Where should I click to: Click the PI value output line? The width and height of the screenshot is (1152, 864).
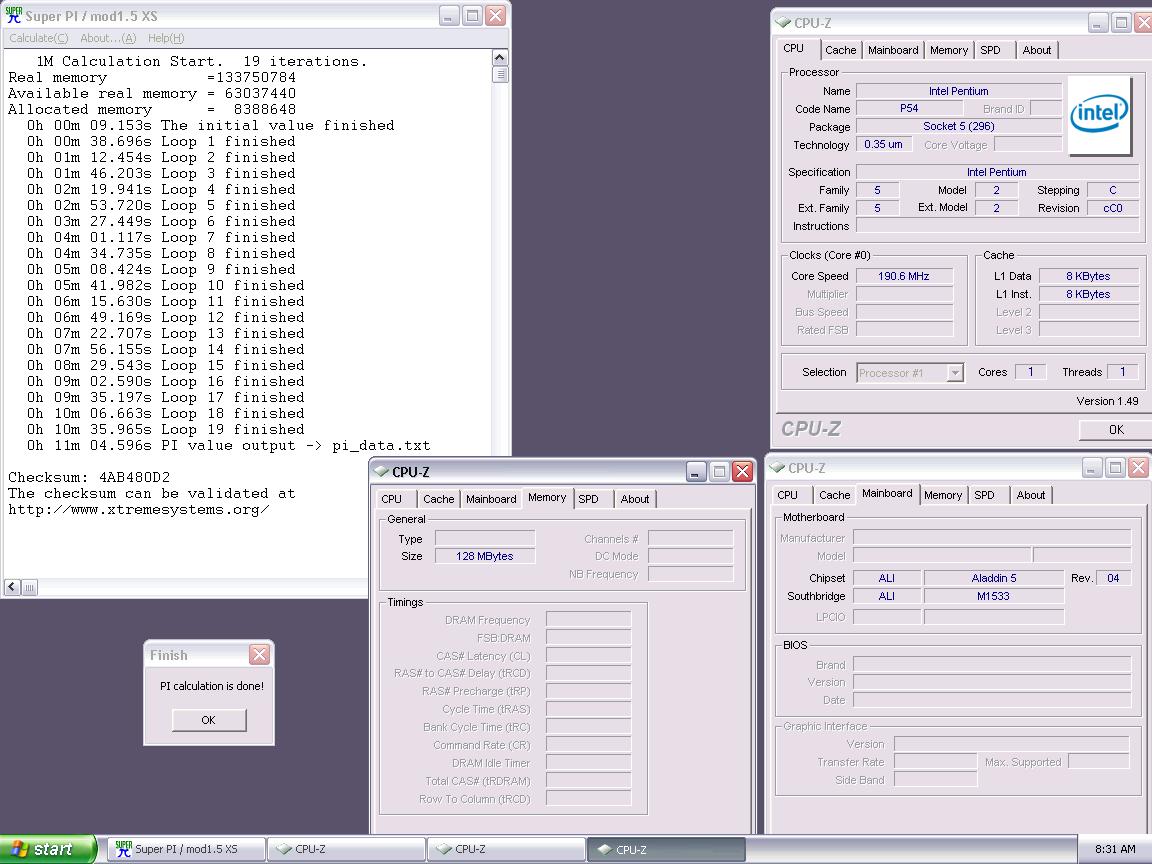pyautogui.click(x=228, y=446)
